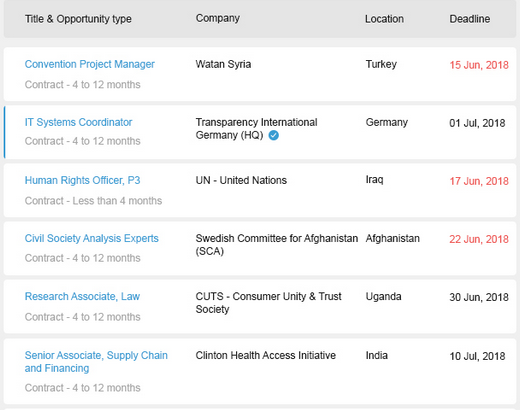Select the Watan Syria company cell
Screen dimensions: 520x410
pyautogui.click(x=223, y=64)
